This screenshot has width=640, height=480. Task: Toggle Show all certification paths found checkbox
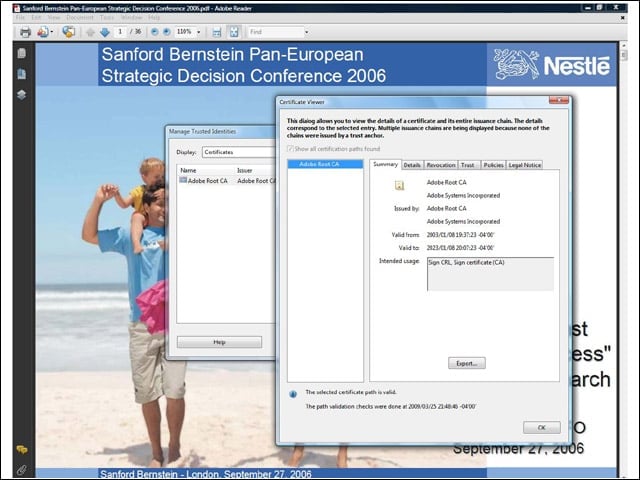pyautogui.click(x=290, y=149)
